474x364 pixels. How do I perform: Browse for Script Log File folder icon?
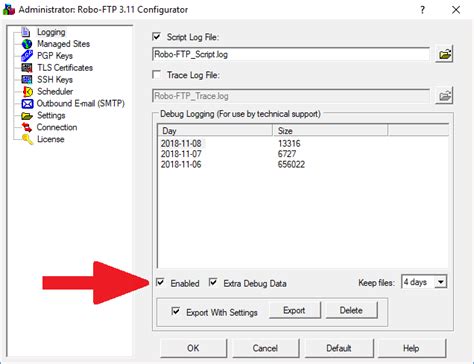[x=444, y=54]
